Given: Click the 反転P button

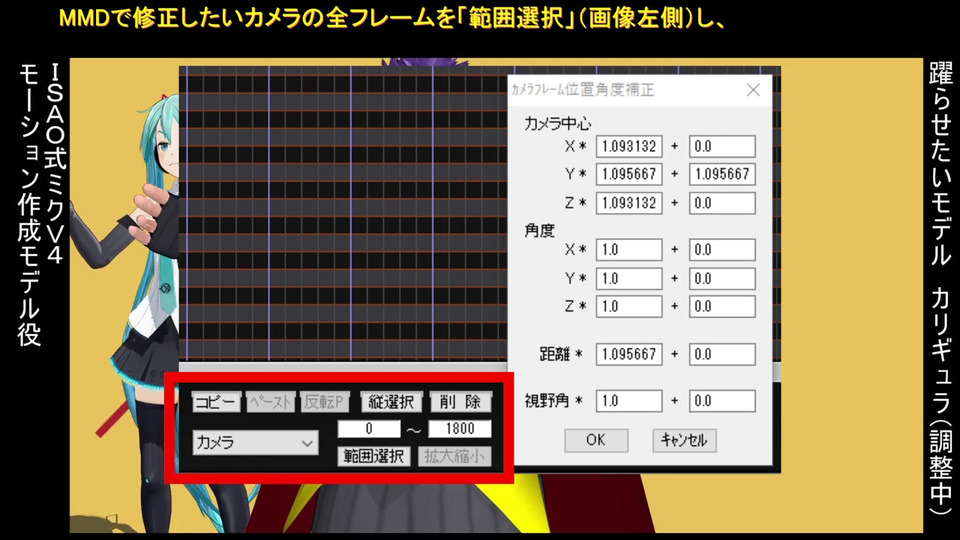Looking at the screenshot, I should pos(324,402).
